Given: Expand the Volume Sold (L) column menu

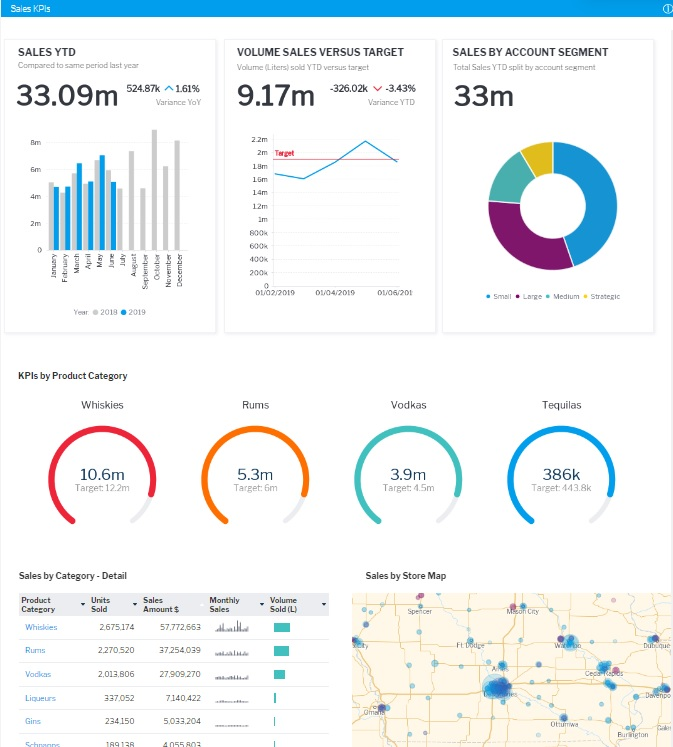Looking at the screenshot, I should pyautogui.click(x=323, y=605).
